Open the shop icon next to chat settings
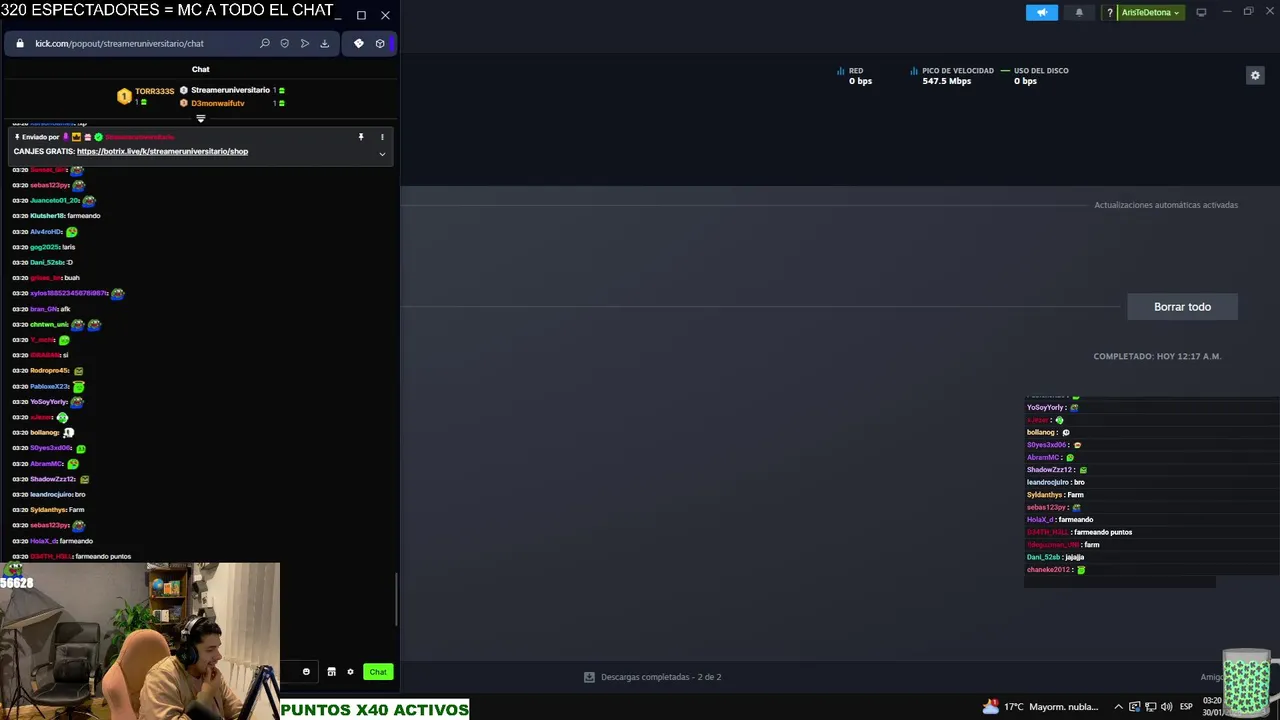The width and height of the screenshot is (1280, 720). point(331,672)
